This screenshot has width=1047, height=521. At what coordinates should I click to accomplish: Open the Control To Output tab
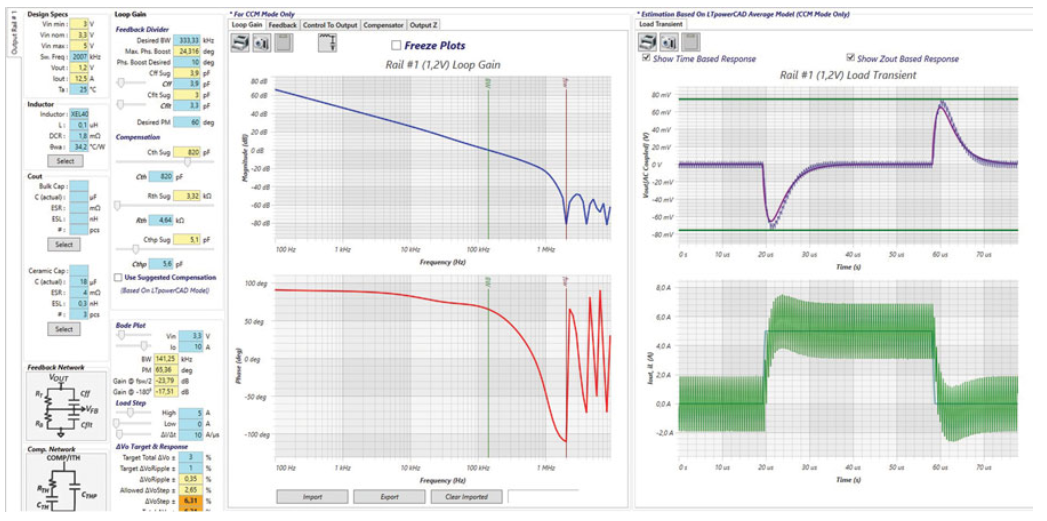point(328,23)
